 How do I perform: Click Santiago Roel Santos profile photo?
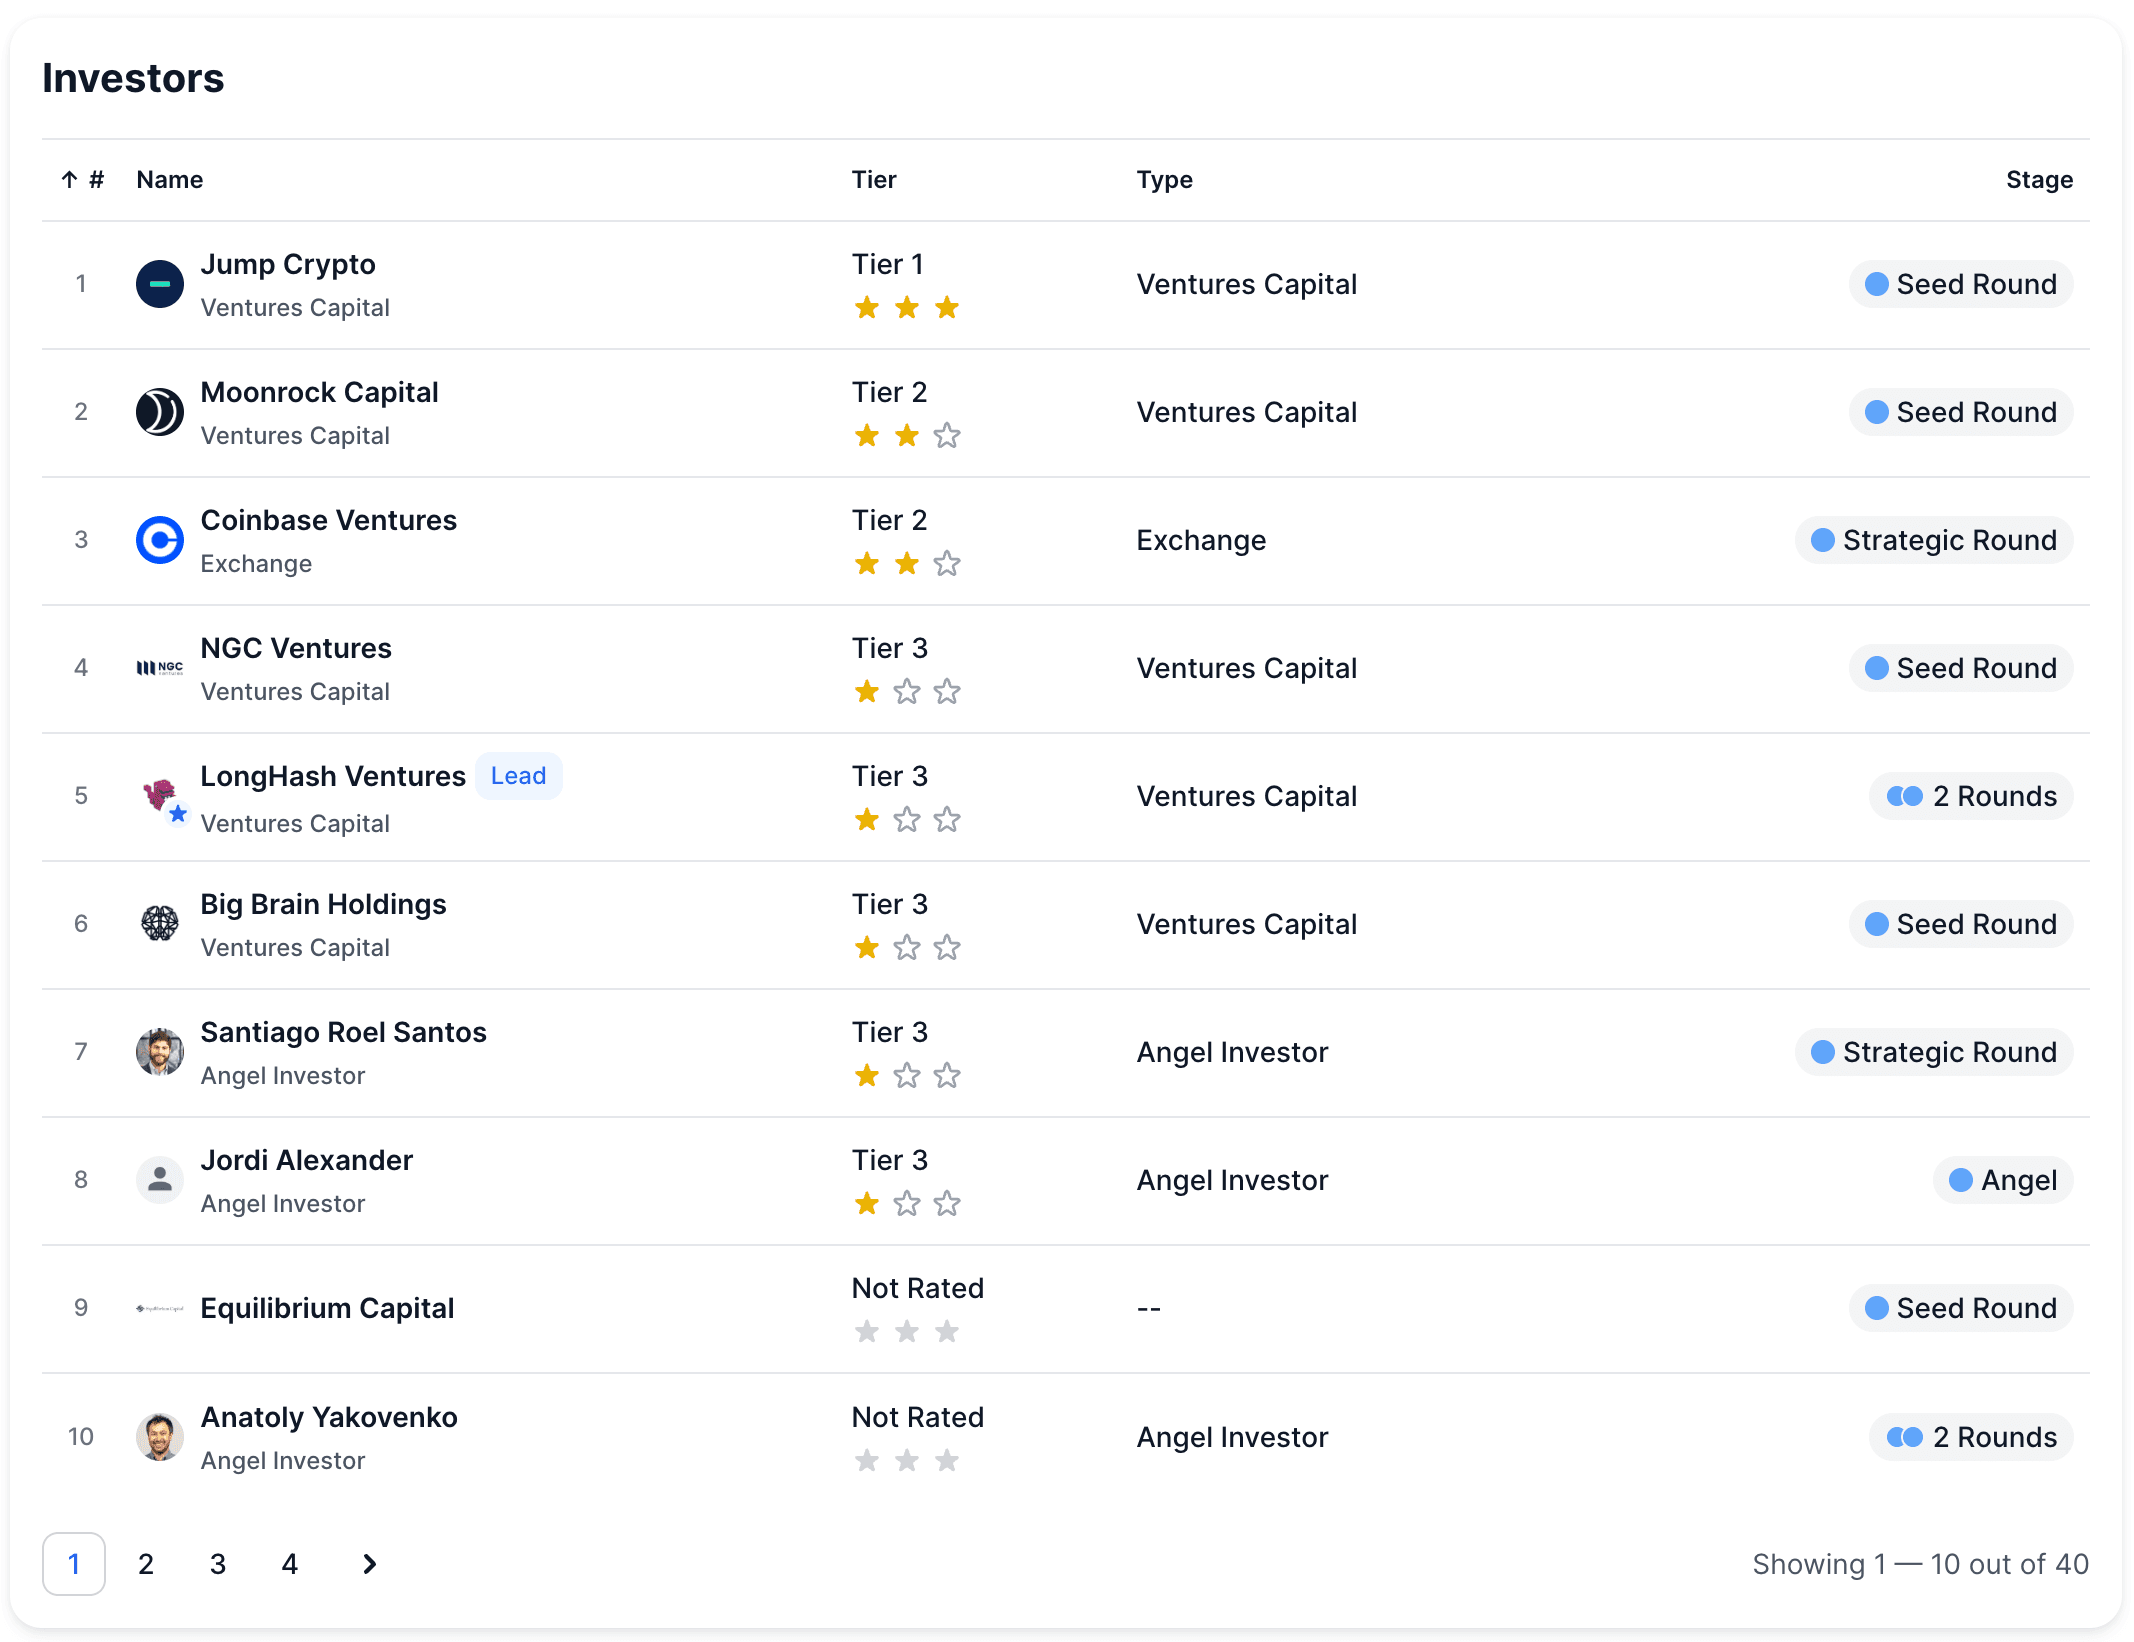click(x=160, y=1052)
